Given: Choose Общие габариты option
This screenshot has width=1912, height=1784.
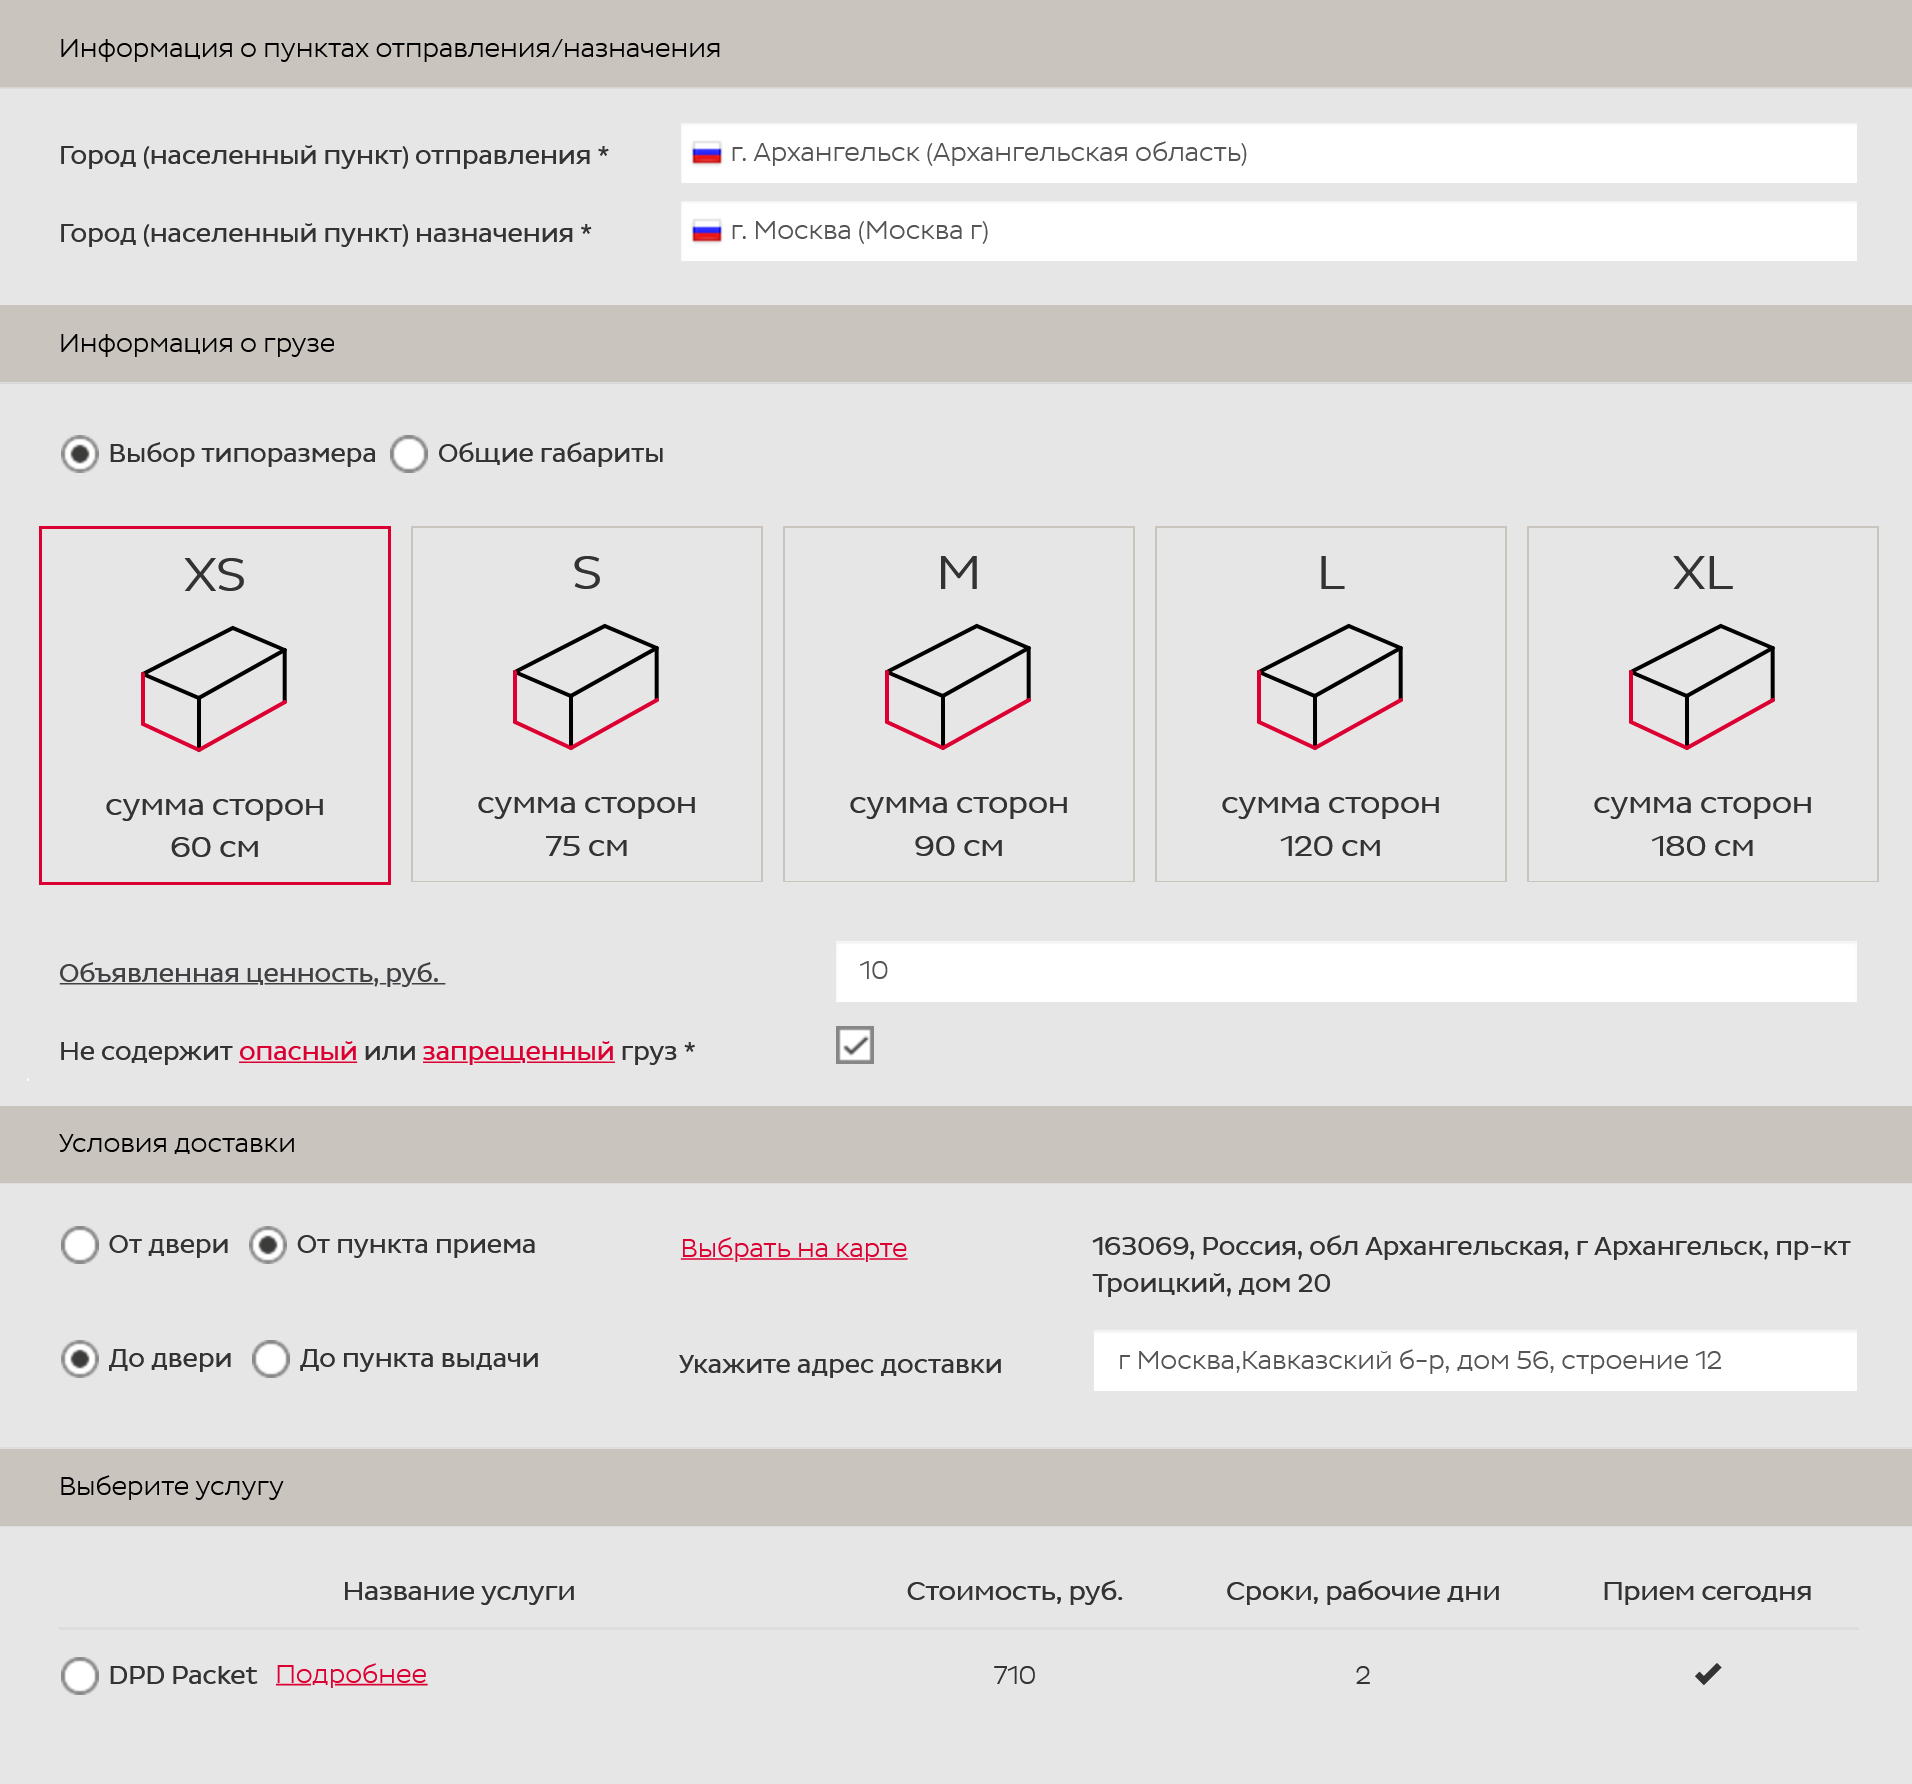Looking at the screenshot, I should coord(409,454).
